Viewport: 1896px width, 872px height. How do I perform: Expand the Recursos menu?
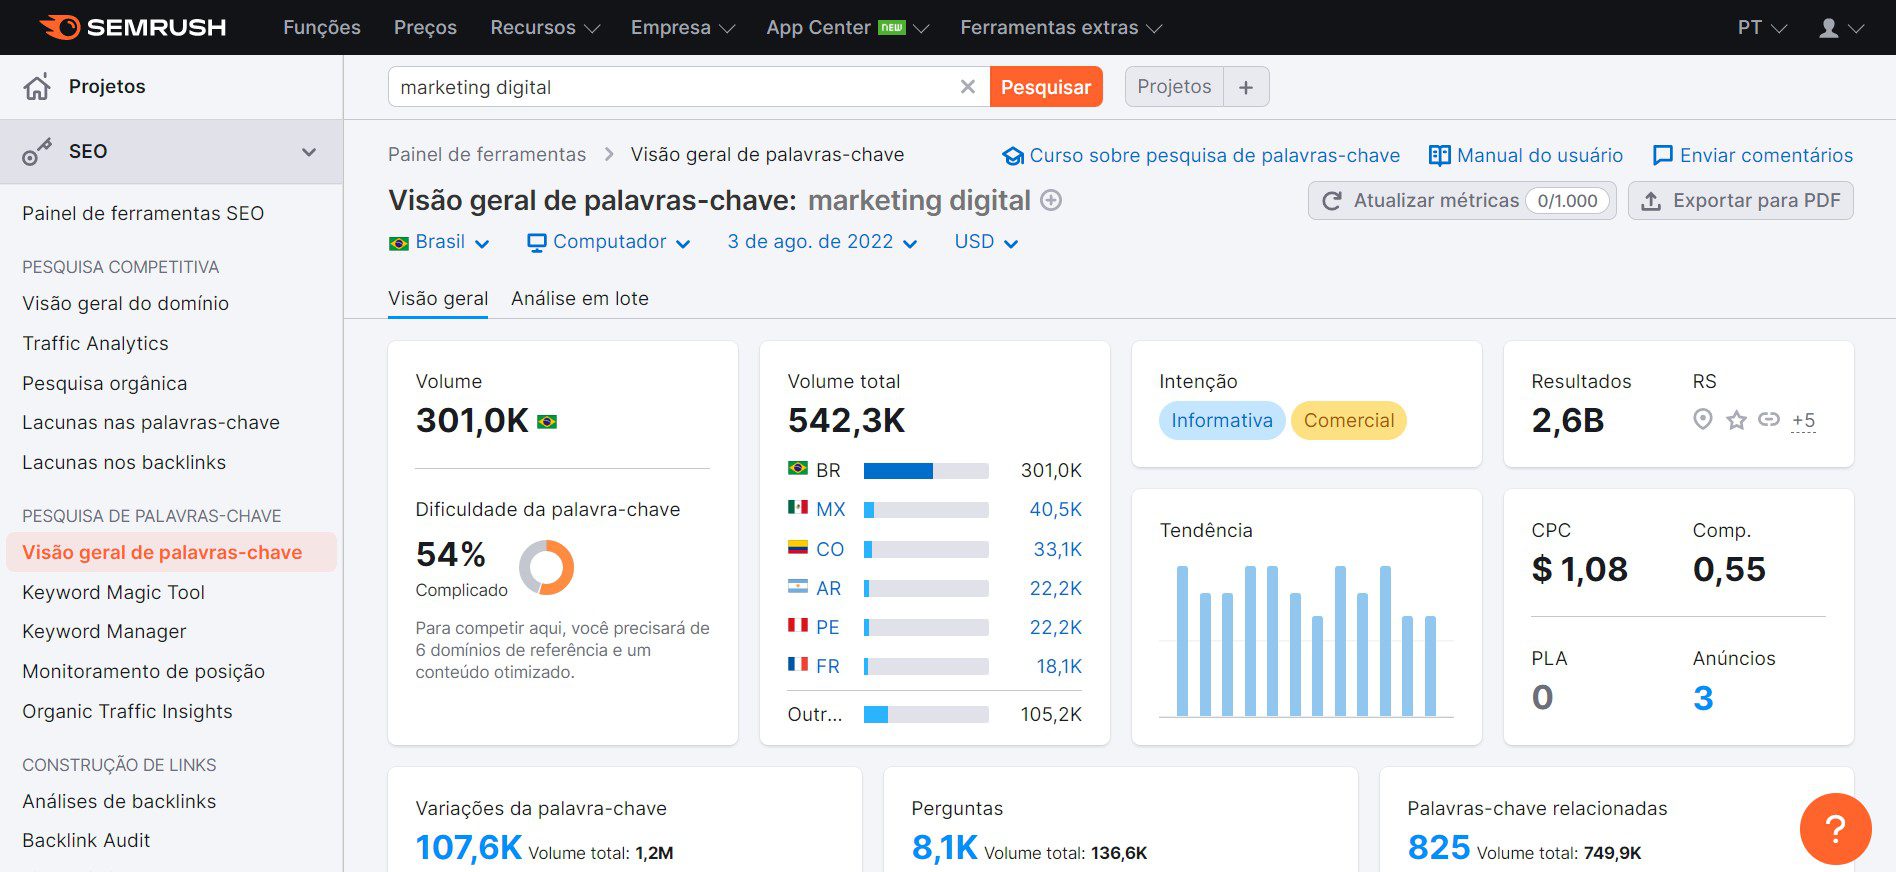(x=545, y=28)
